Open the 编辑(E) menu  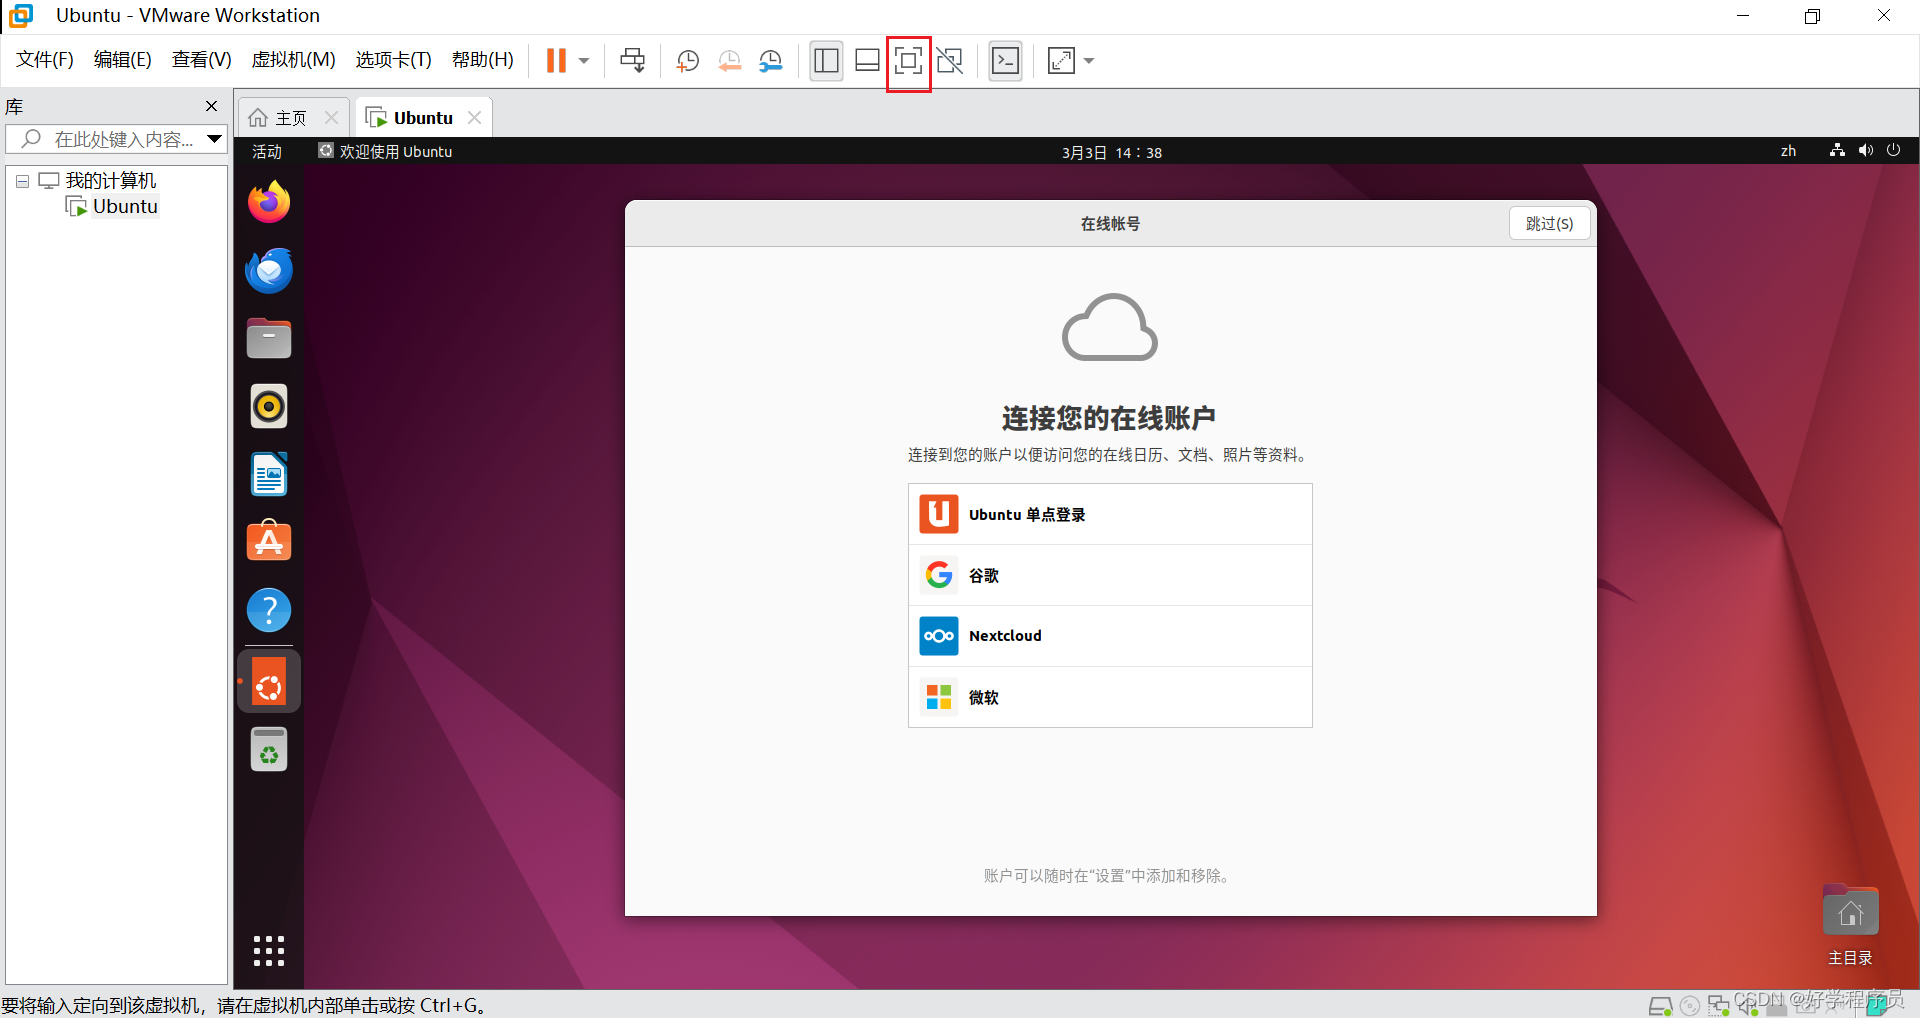tap(122, 60)
